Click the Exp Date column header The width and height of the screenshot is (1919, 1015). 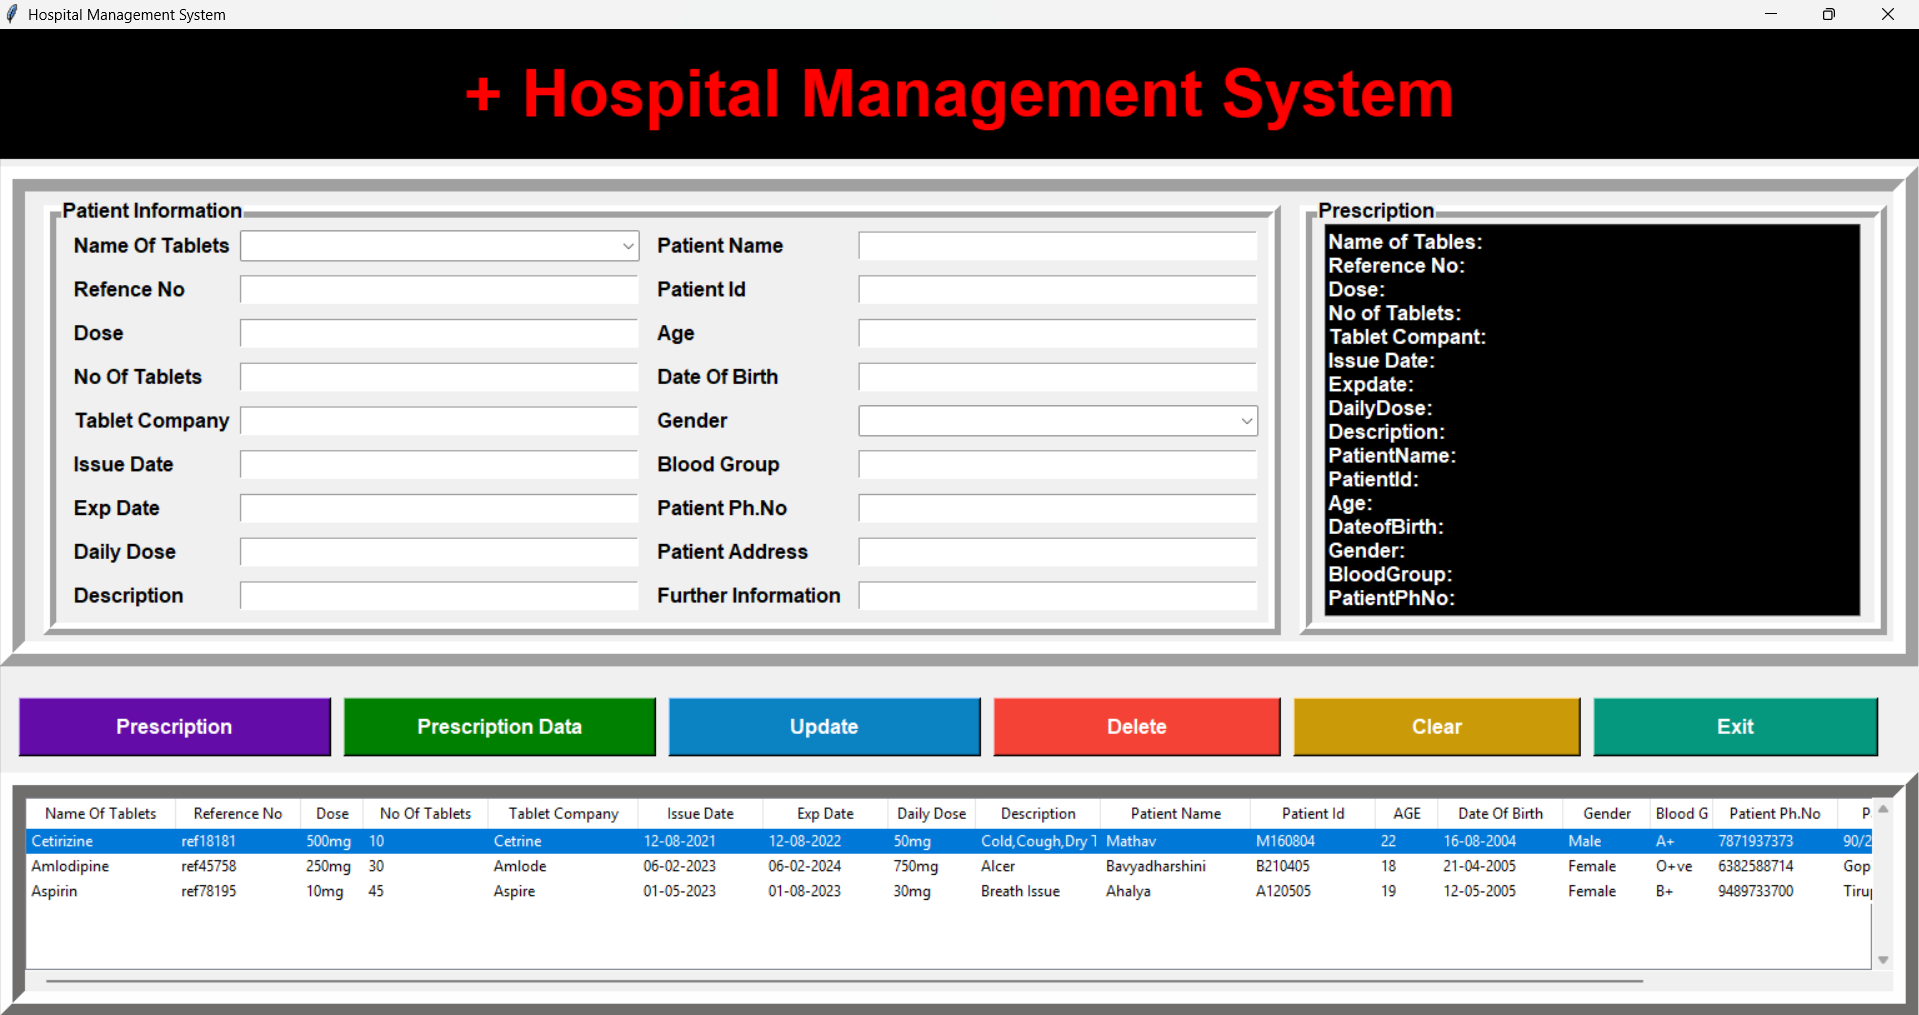[825, 814]
